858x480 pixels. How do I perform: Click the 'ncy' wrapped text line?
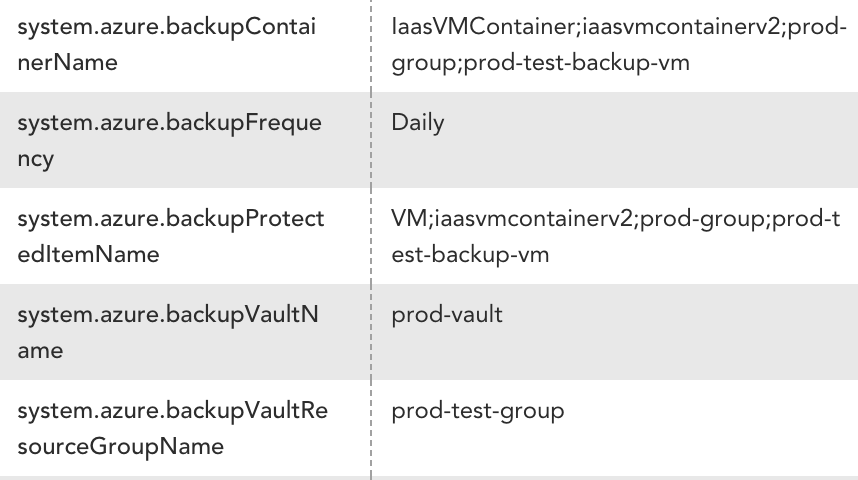tap(36, 159)
